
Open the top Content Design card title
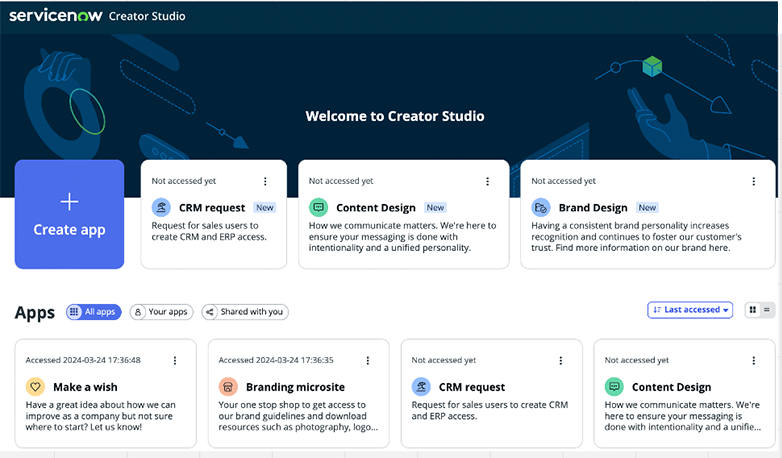376,208
